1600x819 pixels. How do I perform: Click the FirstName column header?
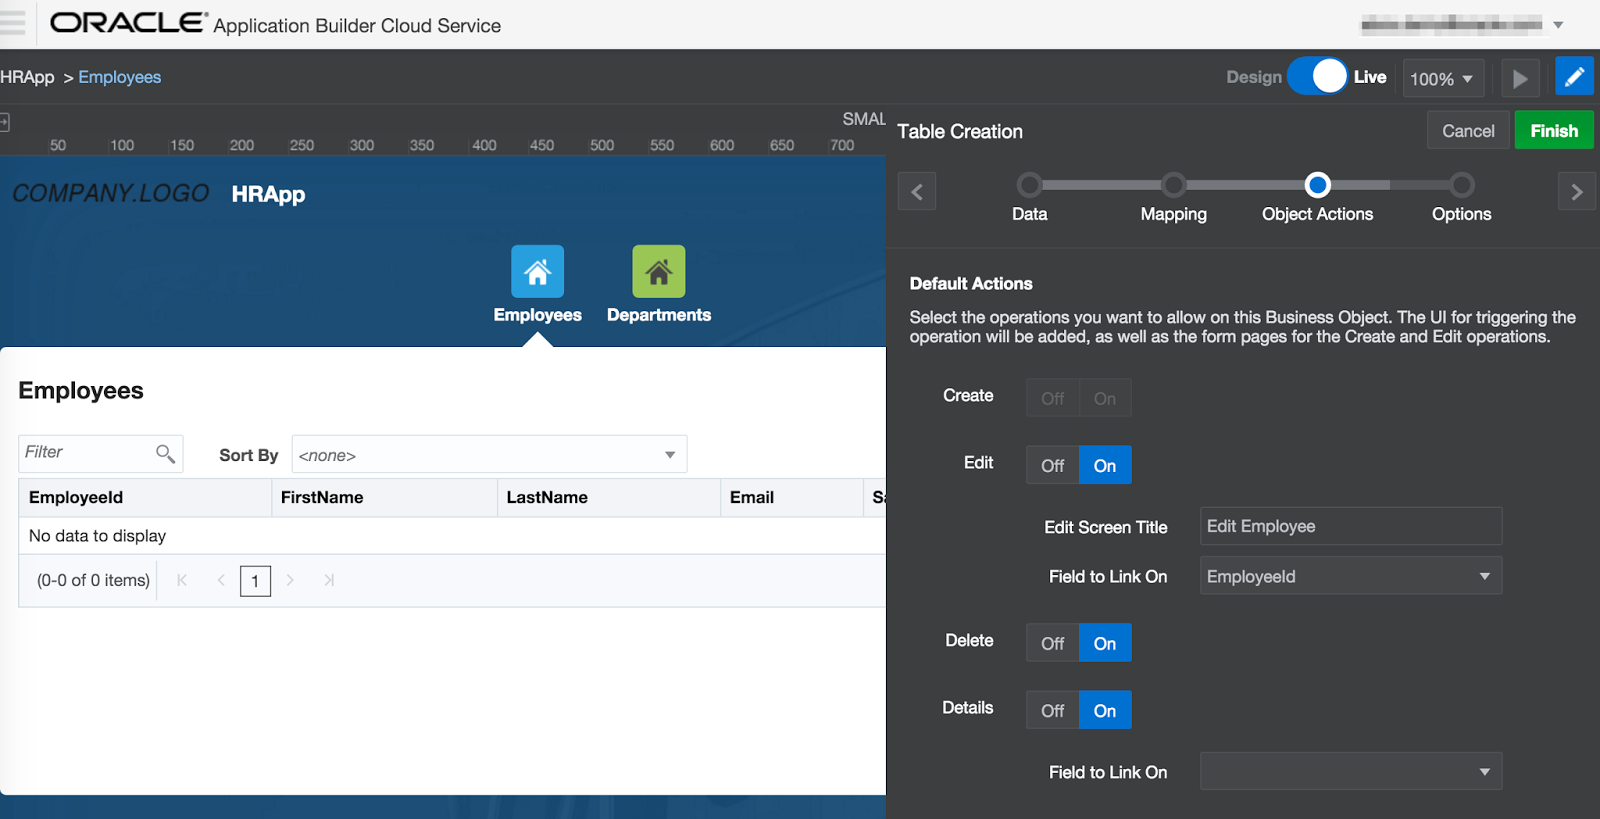(384, 497)
